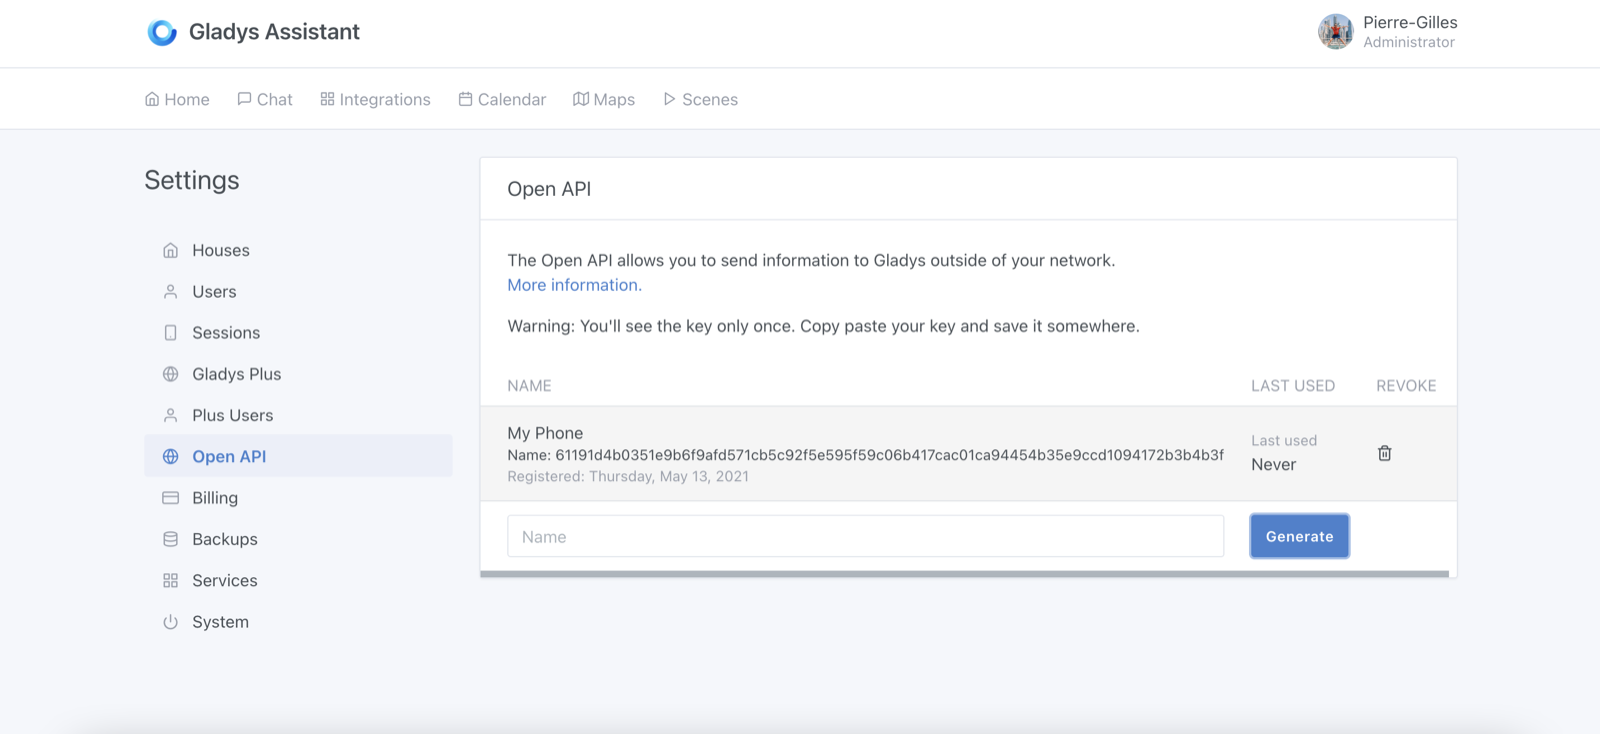Open the Chat tab

pyautogui.click(x=265, y=99)
